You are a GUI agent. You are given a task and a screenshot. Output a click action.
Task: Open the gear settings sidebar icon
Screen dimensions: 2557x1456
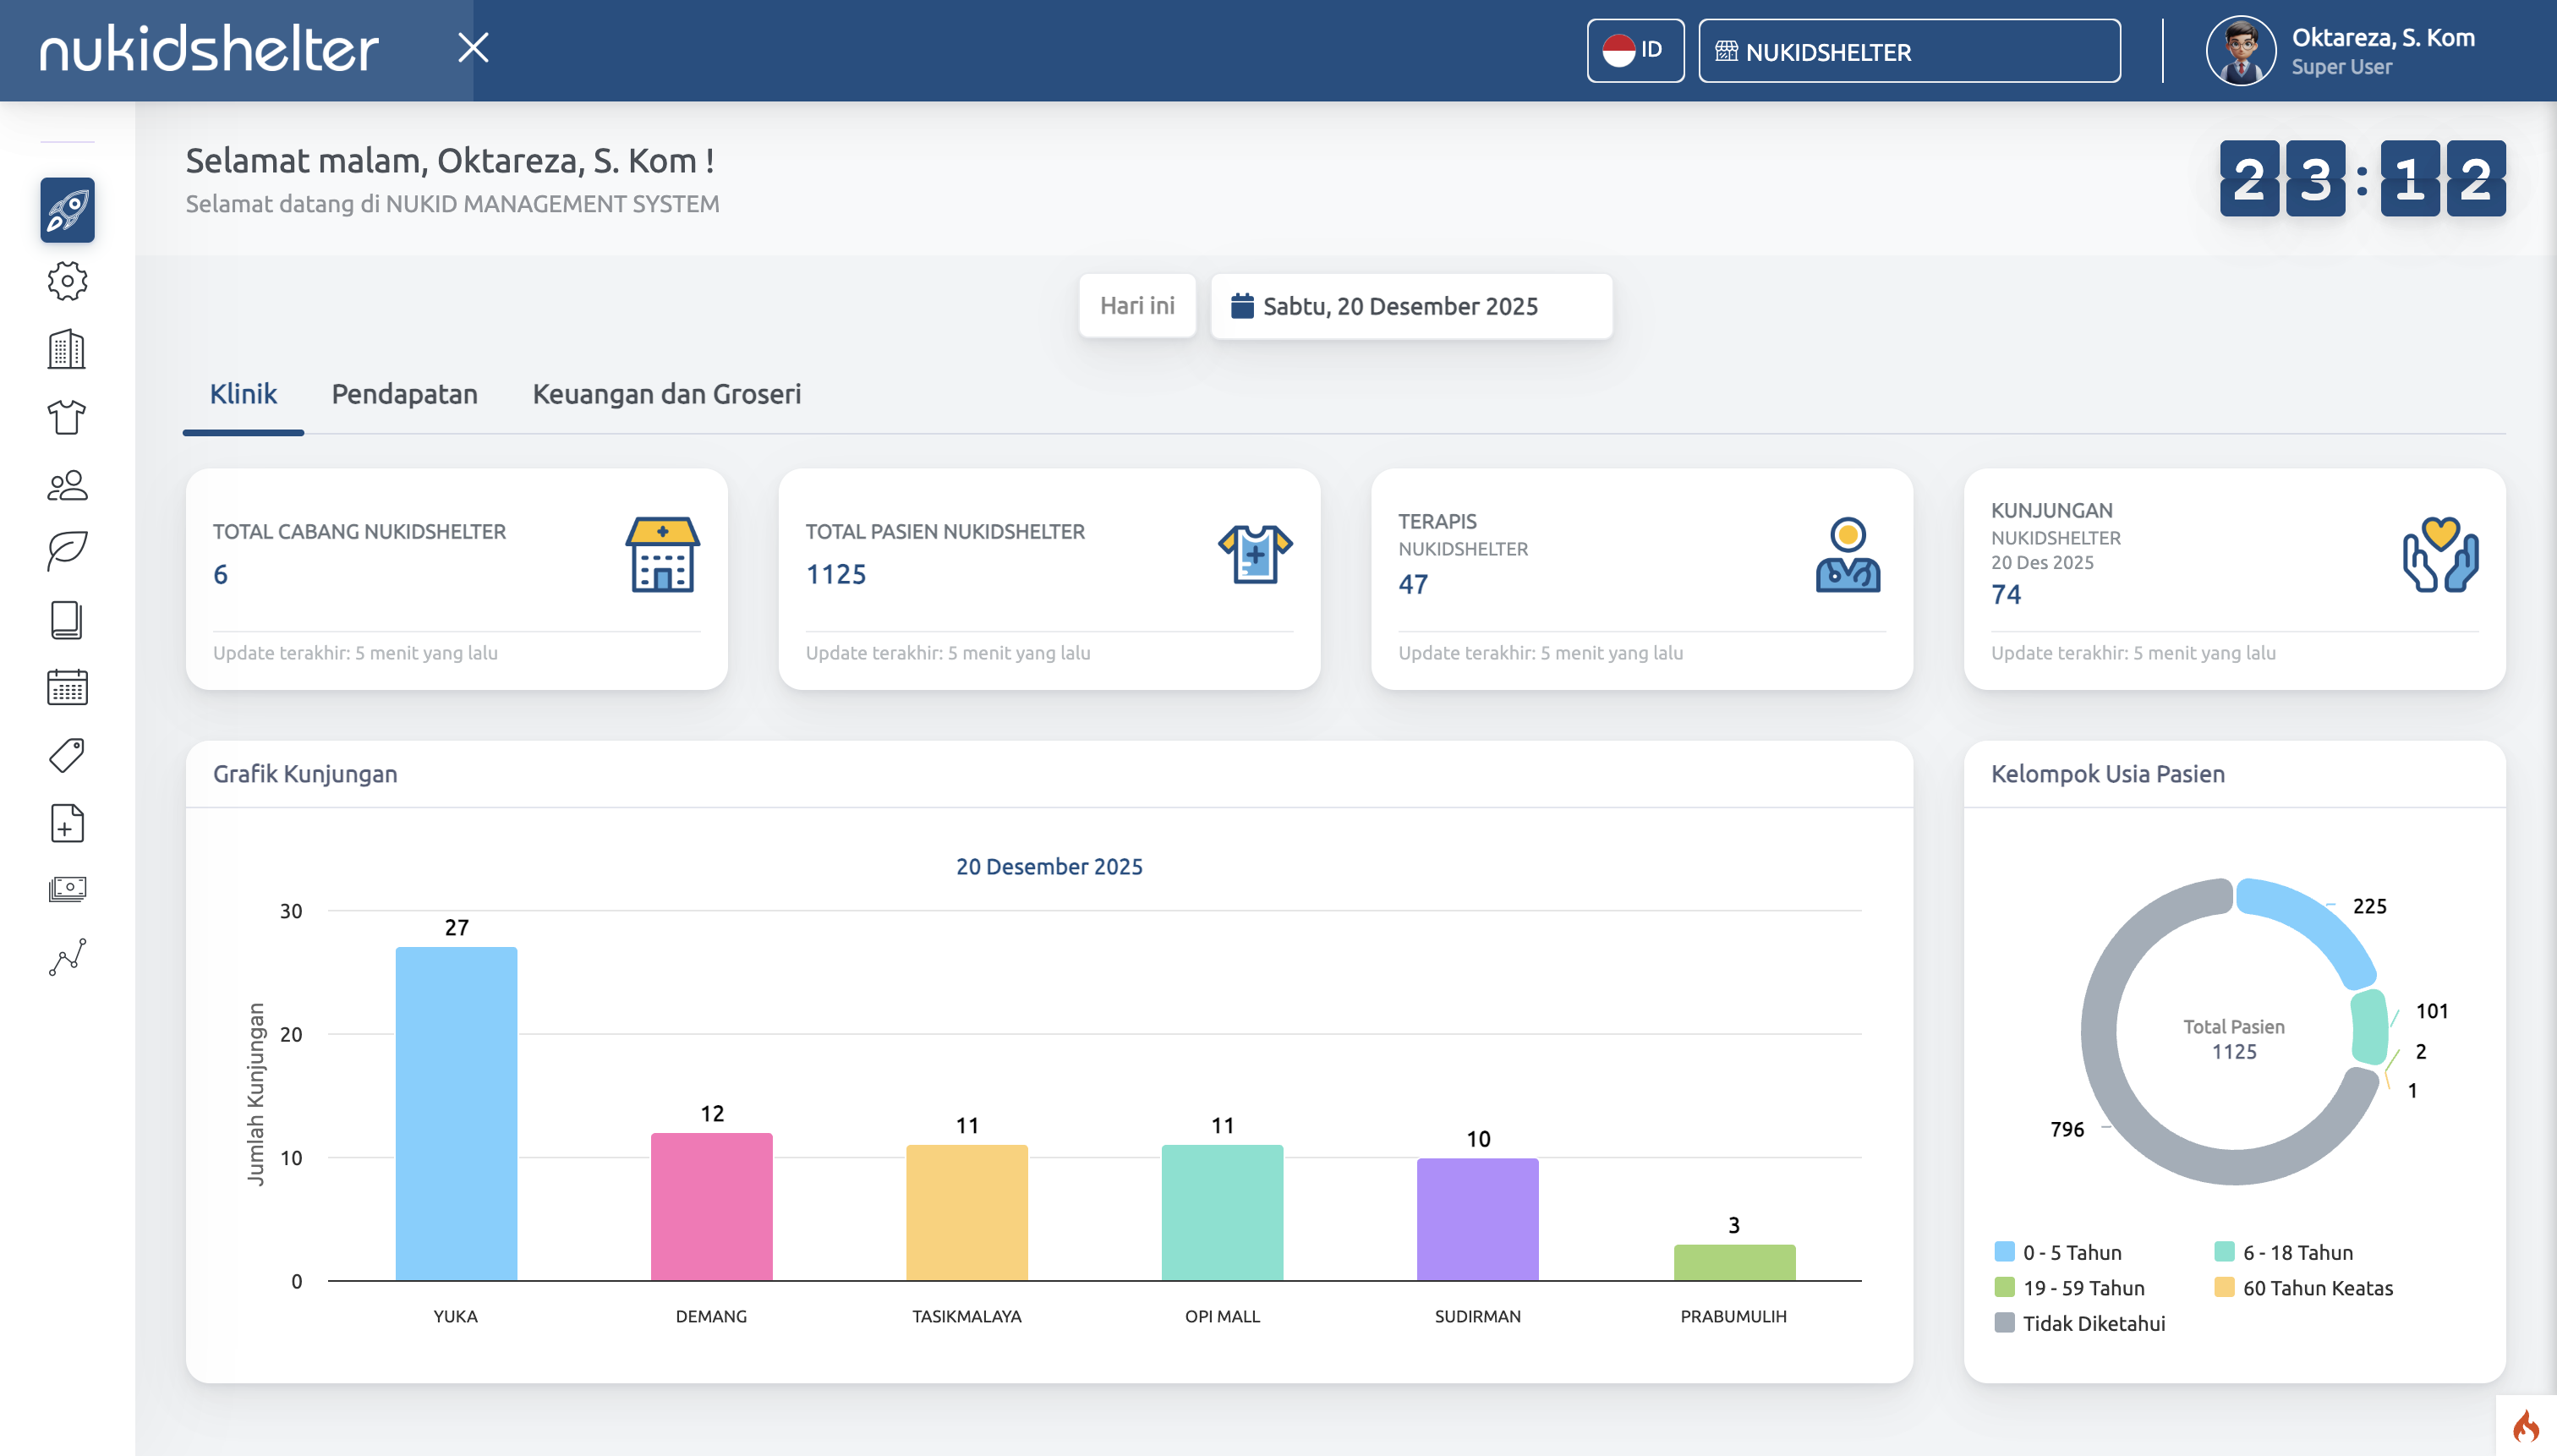coord(67,281)
